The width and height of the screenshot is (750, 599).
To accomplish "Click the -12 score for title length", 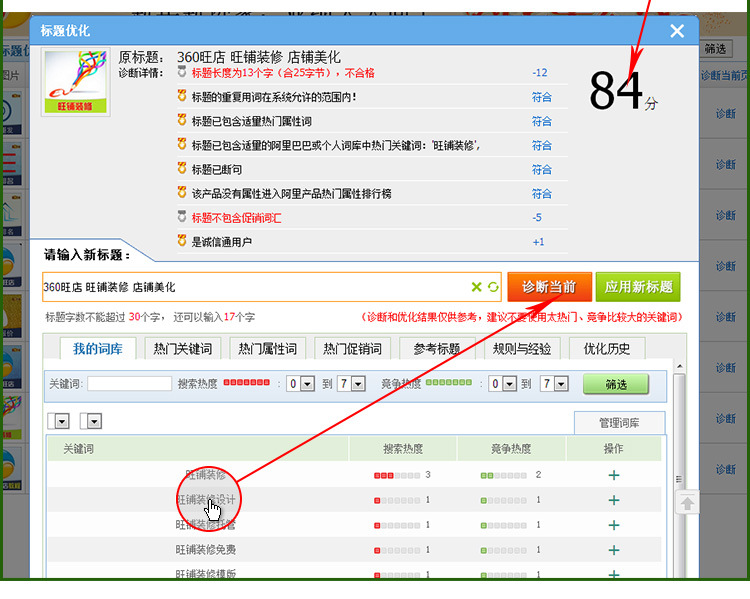I will point(540,73).
